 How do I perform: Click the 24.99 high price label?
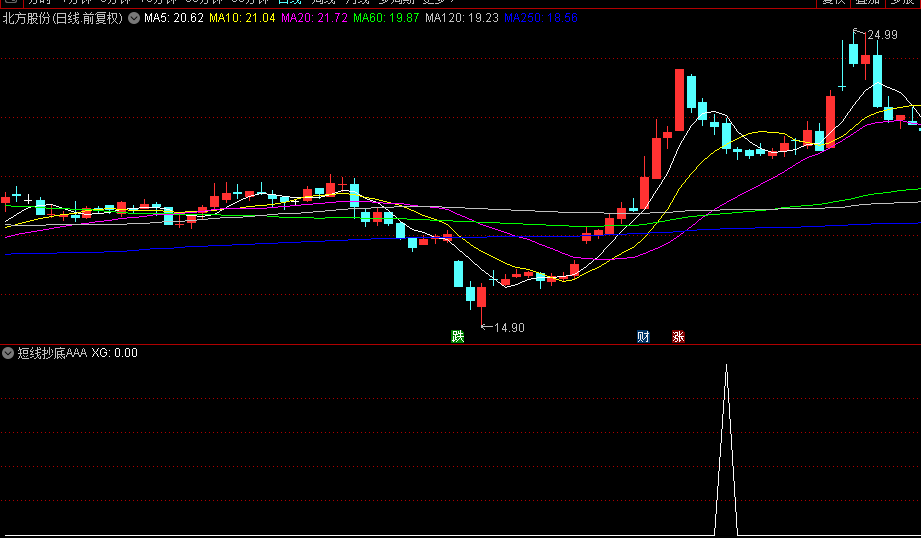[882, 35]
